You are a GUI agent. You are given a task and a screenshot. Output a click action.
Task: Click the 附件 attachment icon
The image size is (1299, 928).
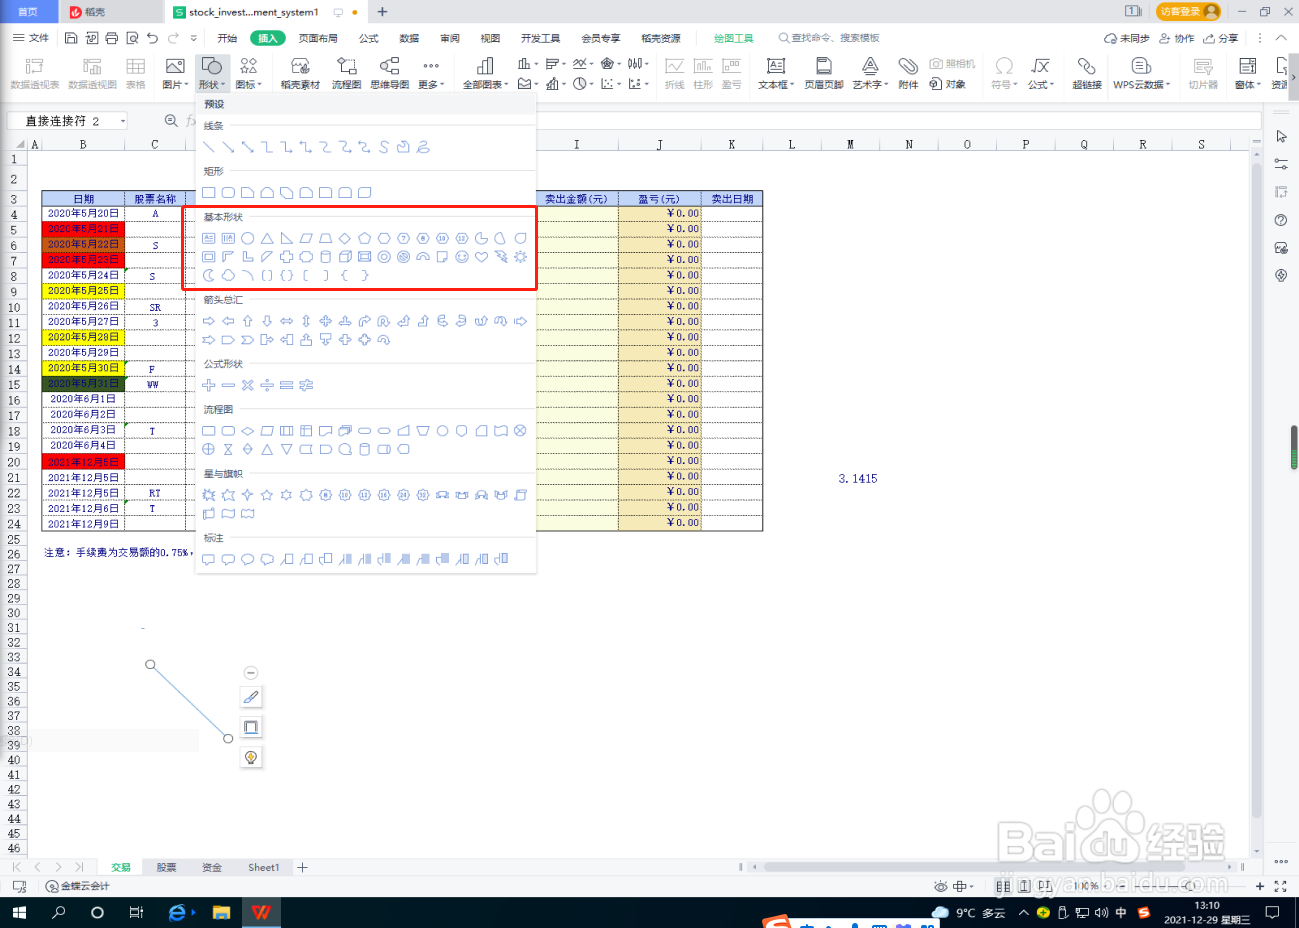coord(908,74)
